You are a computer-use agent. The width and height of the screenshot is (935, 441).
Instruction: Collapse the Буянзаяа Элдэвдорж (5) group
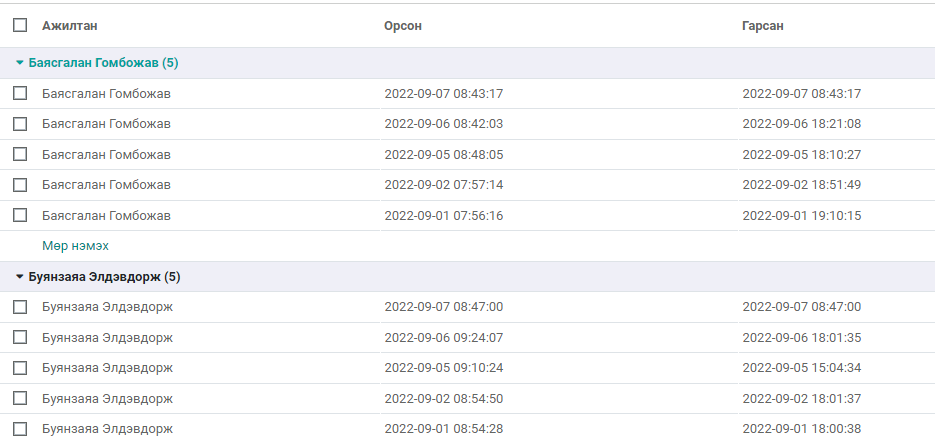point(98,277)
